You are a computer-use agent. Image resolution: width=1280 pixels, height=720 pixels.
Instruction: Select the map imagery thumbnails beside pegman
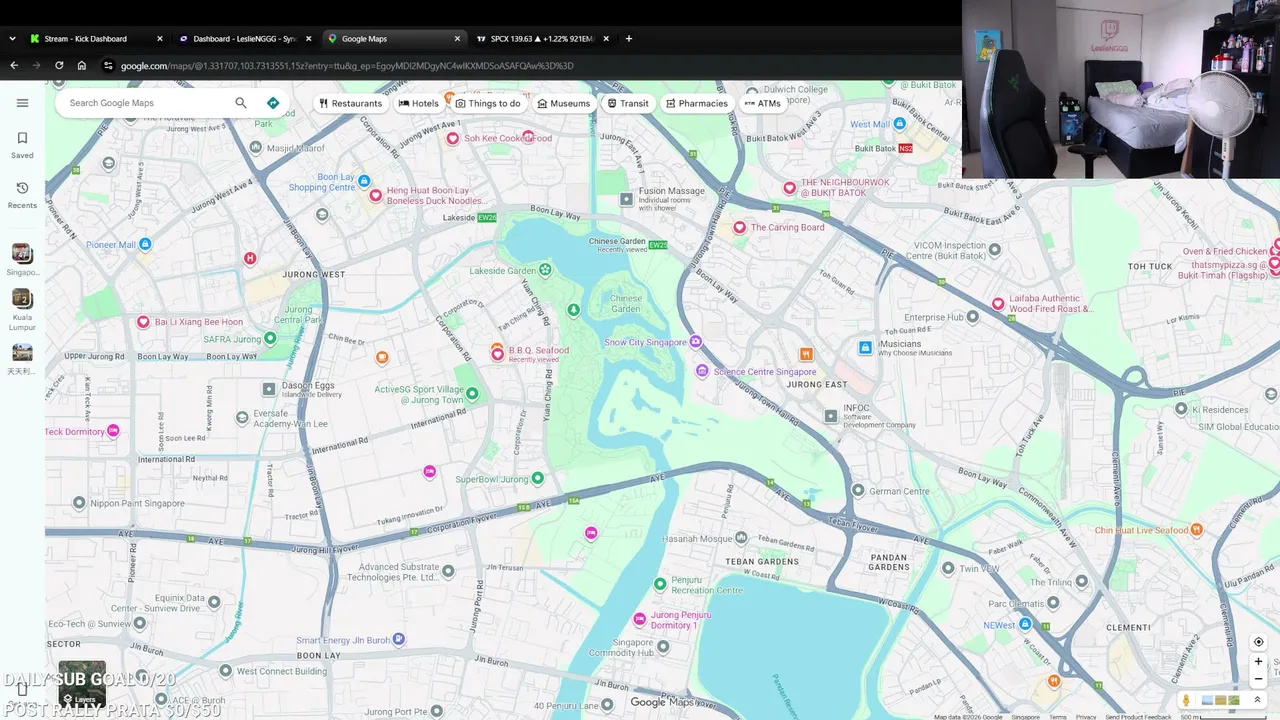pyautogui.click(x=1220, y=700)
